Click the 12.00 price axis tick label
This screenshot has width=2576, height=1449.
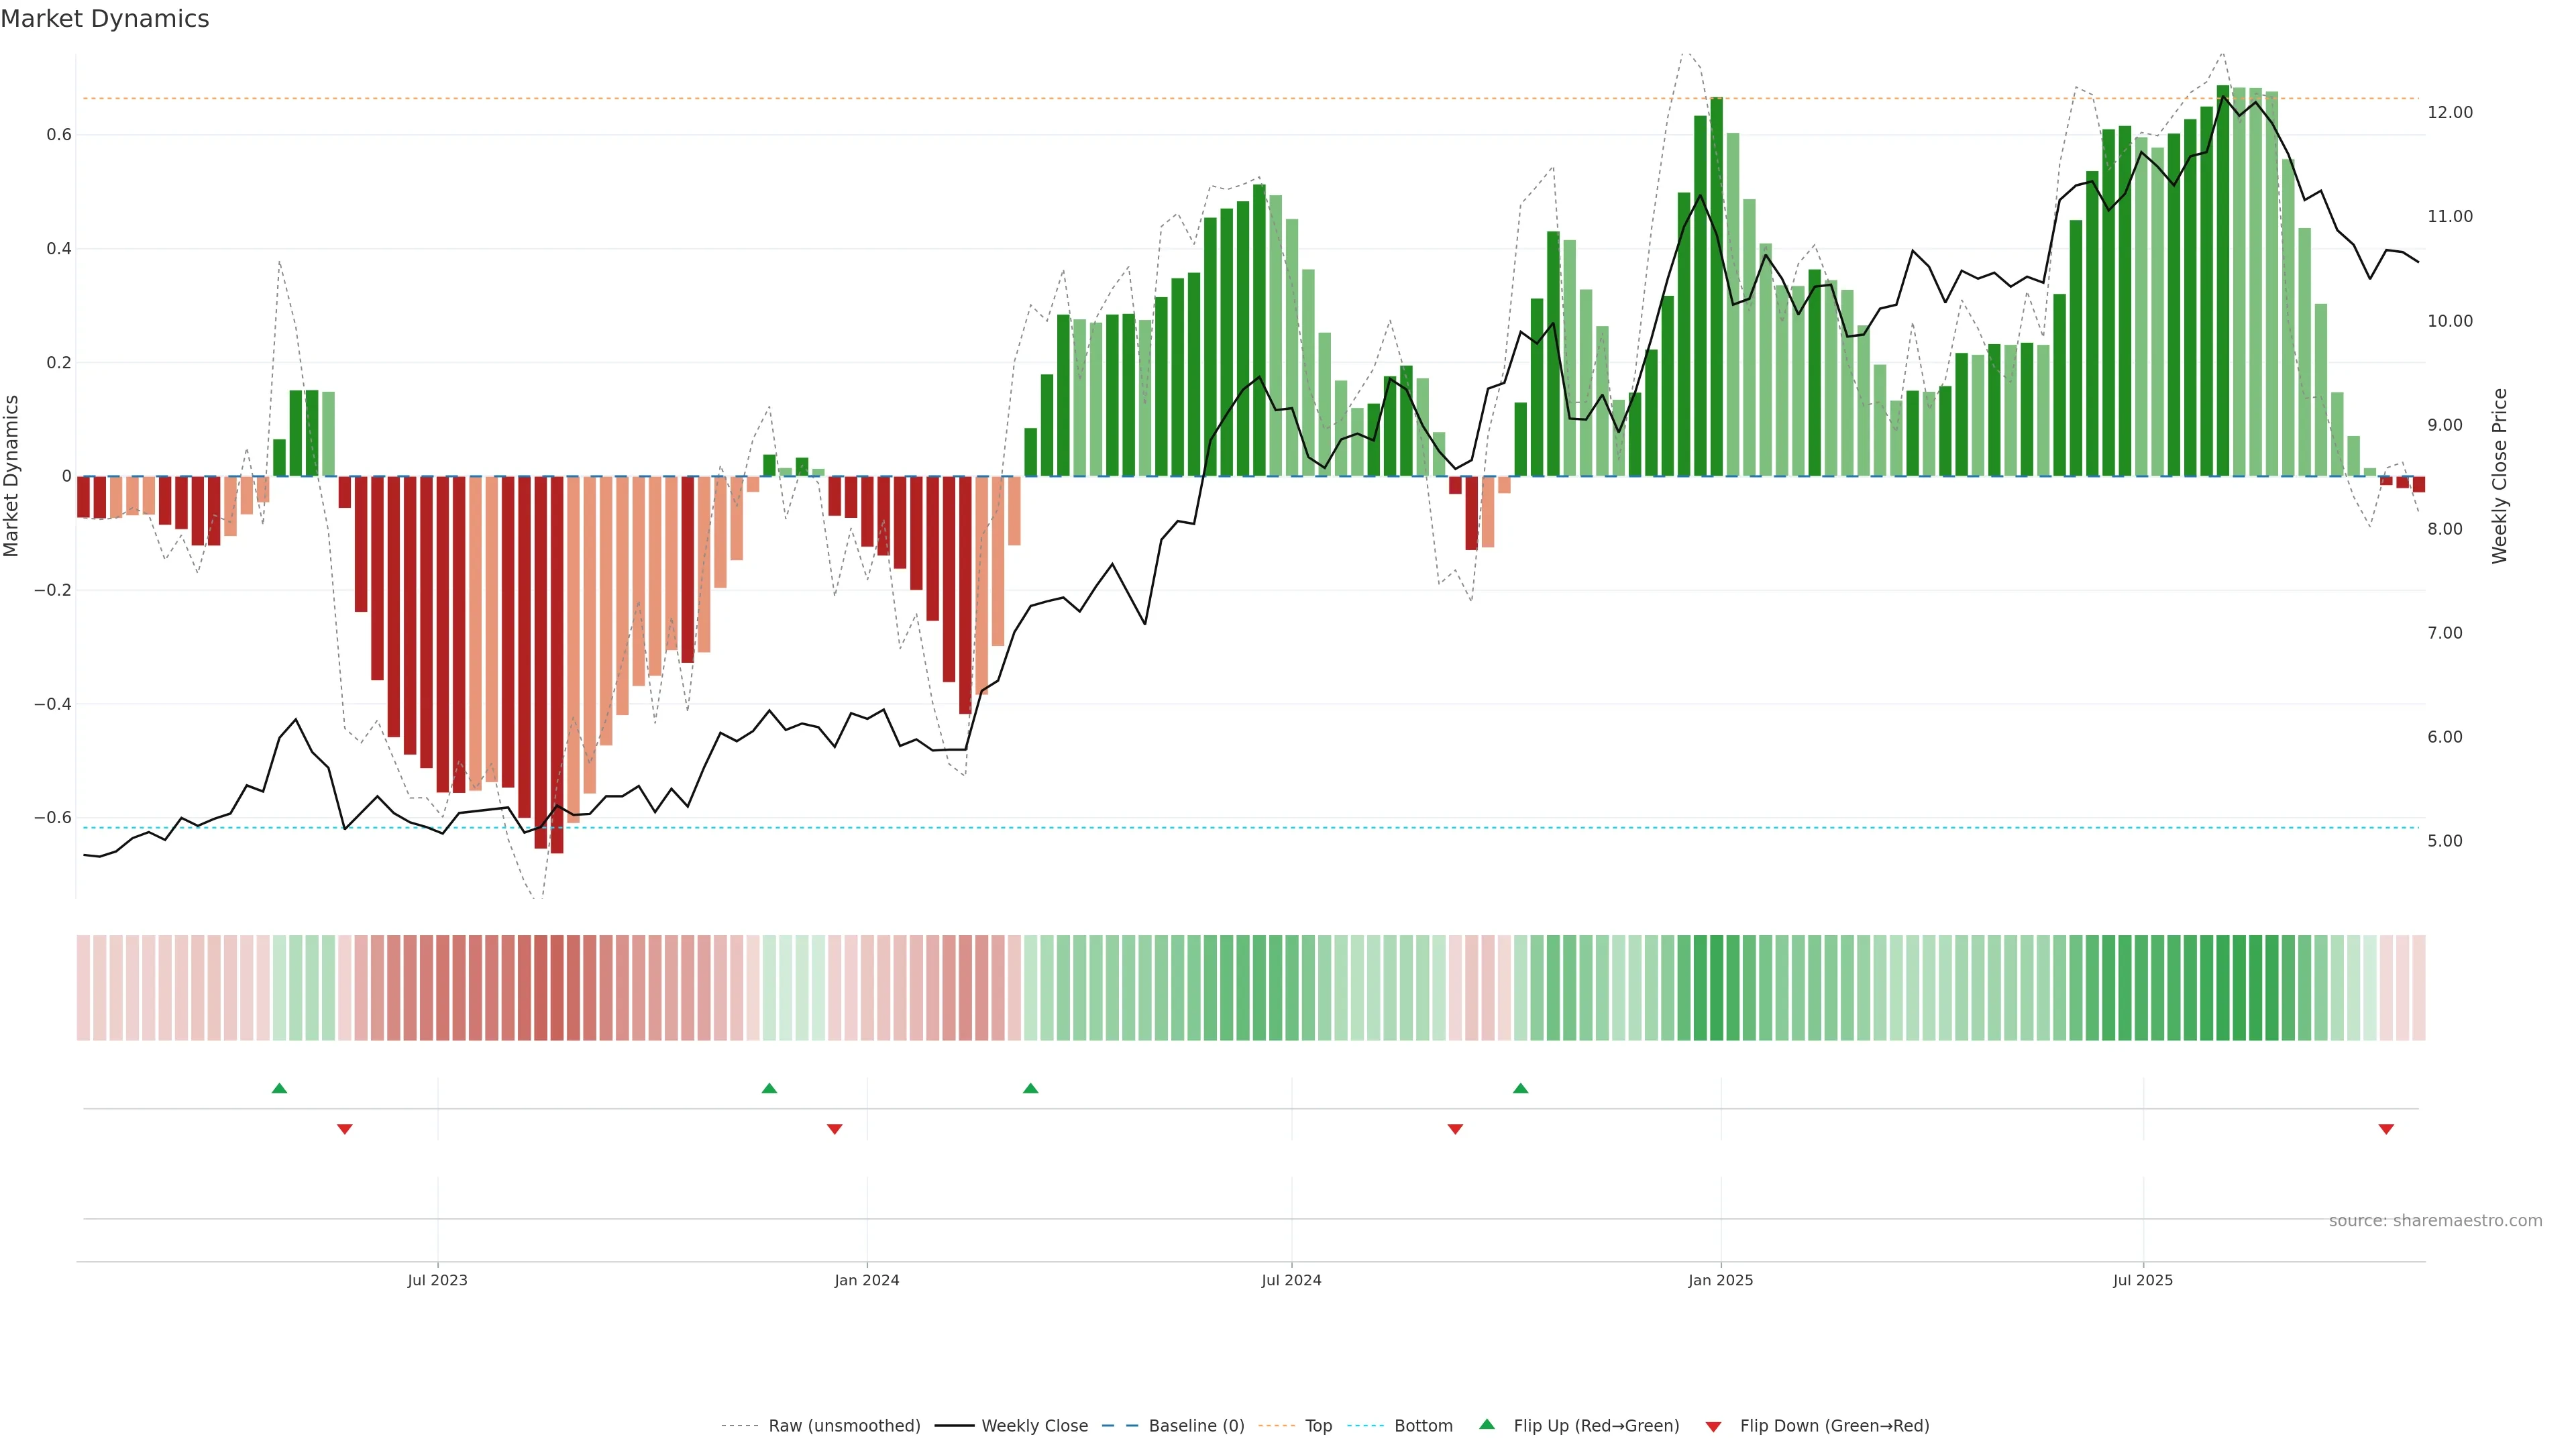[x=2449, y=112]
